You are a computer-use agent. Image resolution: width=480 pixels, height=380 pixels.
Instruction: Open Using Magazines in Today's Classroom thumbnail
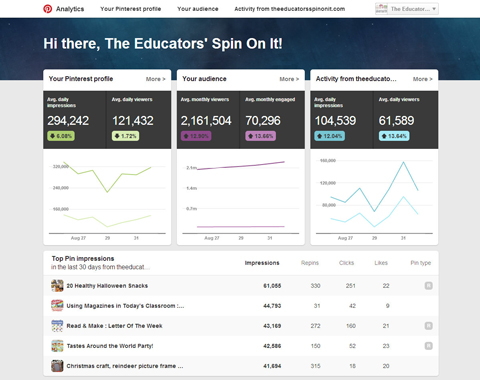coord(57,306)
